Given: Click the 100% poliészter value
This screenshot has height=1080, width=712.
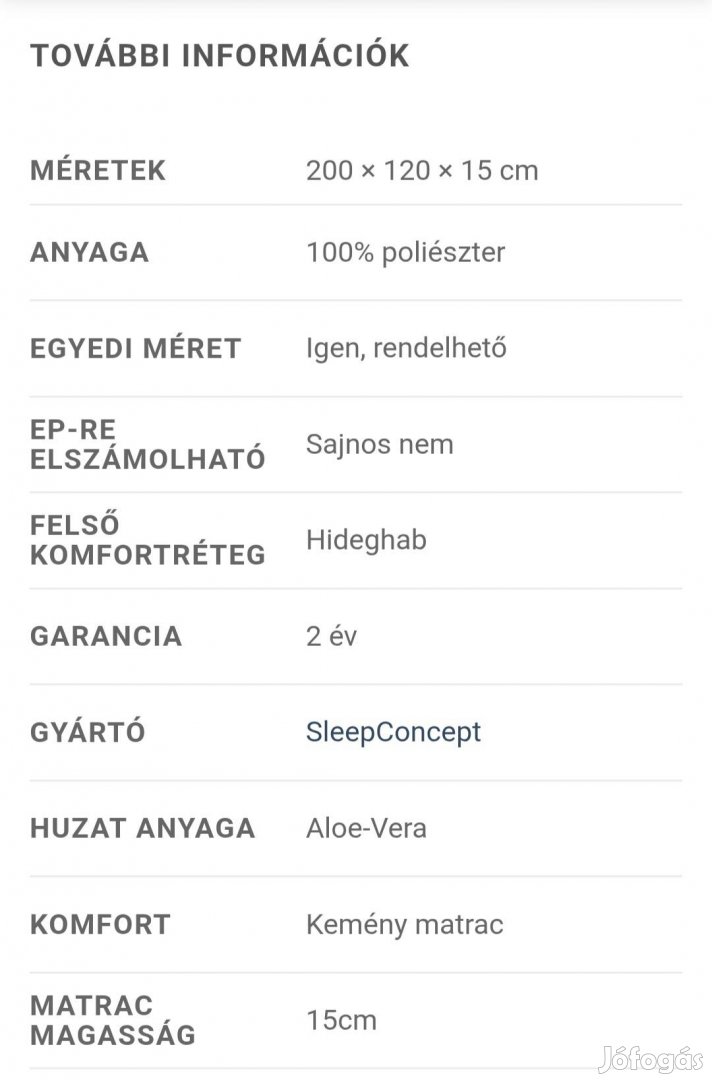Looking at the screenshot, I should pyautogui.click(x=405, y=252).
